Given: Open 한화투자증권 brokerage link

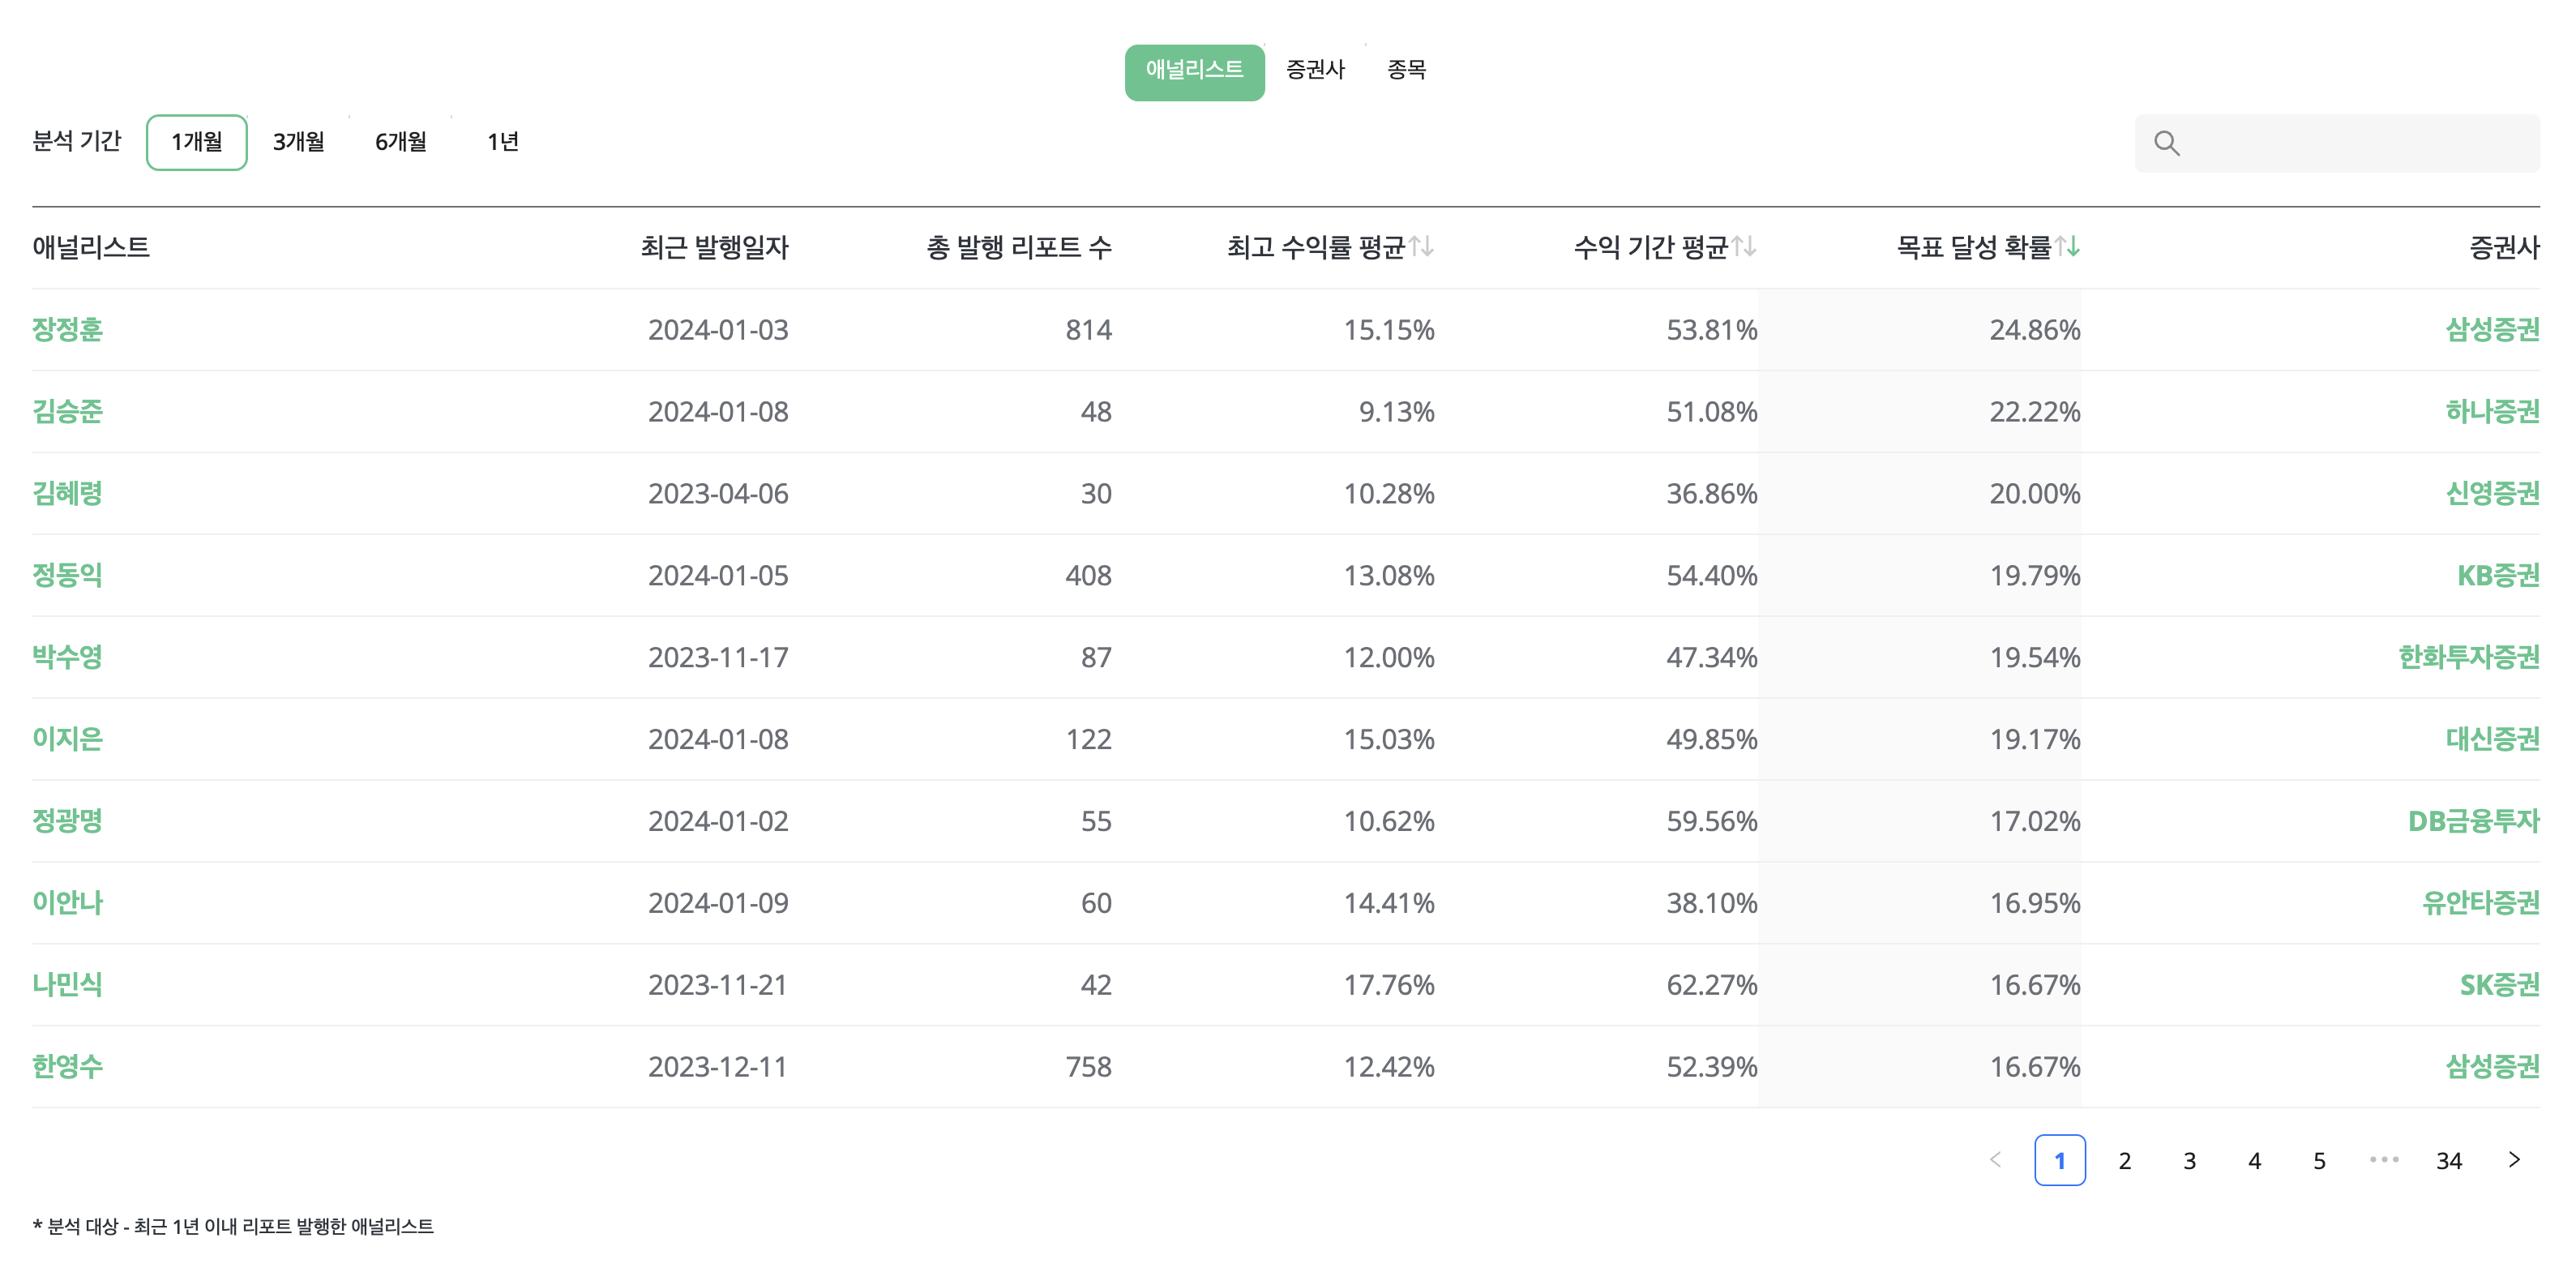Looking at the screenshot, I should [x=2468, y=657].
